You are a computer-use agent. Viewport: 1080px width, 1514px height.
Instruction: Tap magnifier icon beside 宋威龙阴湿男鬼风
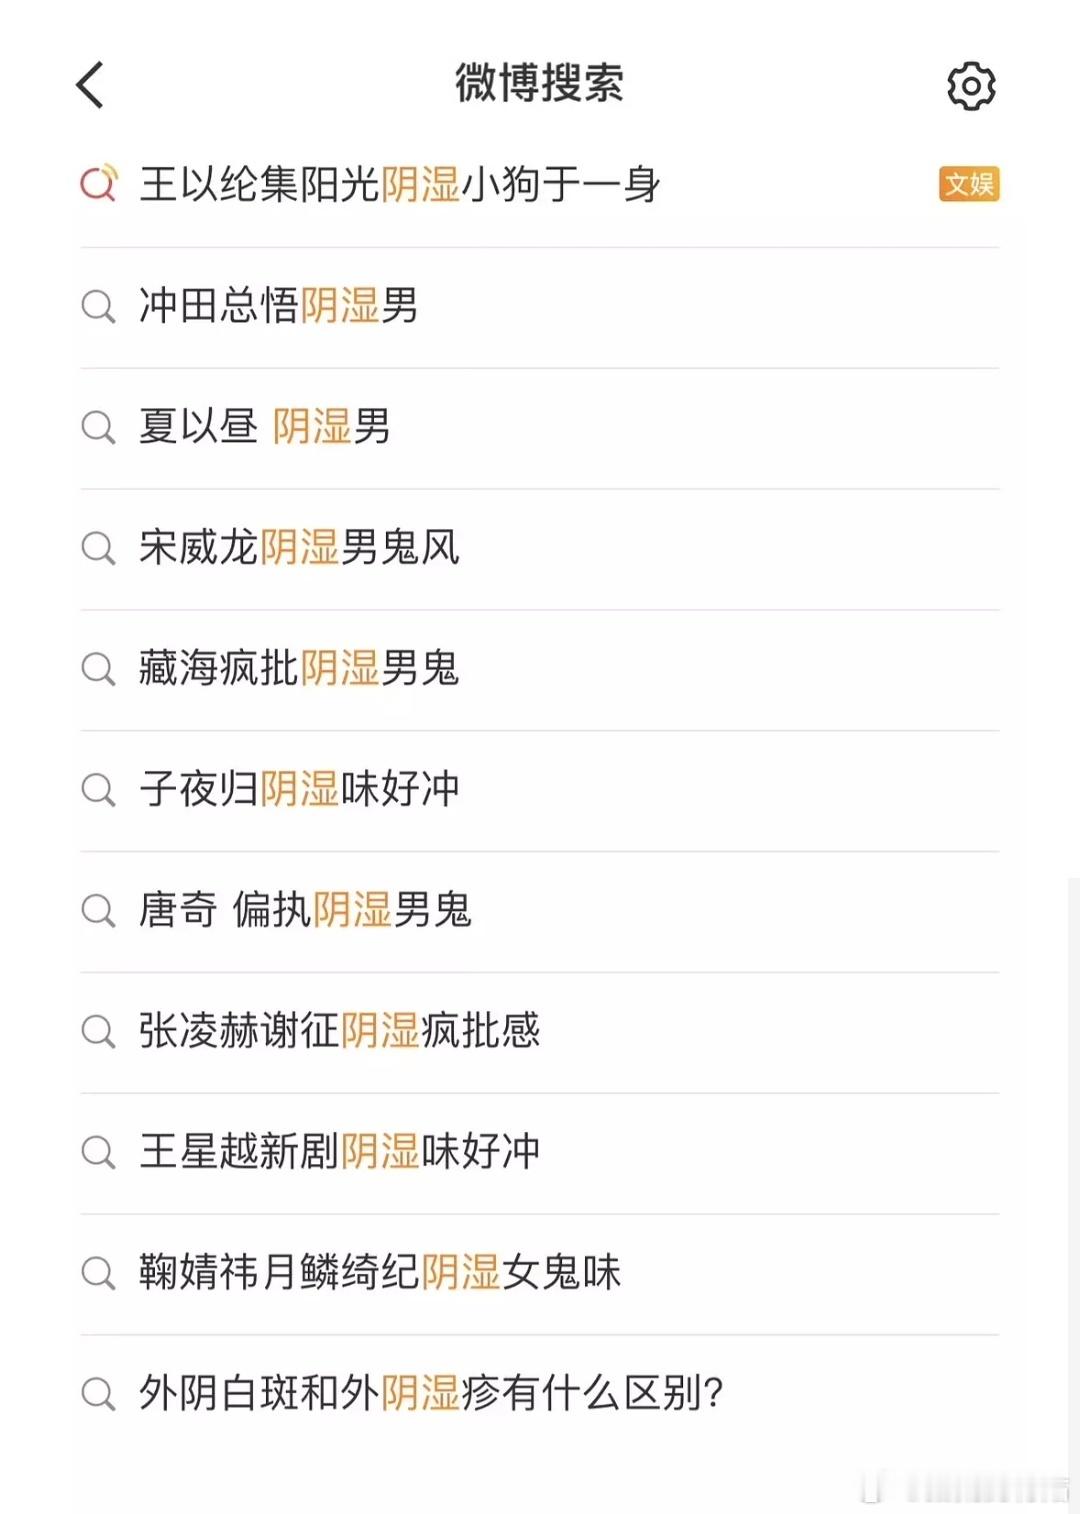98,548
